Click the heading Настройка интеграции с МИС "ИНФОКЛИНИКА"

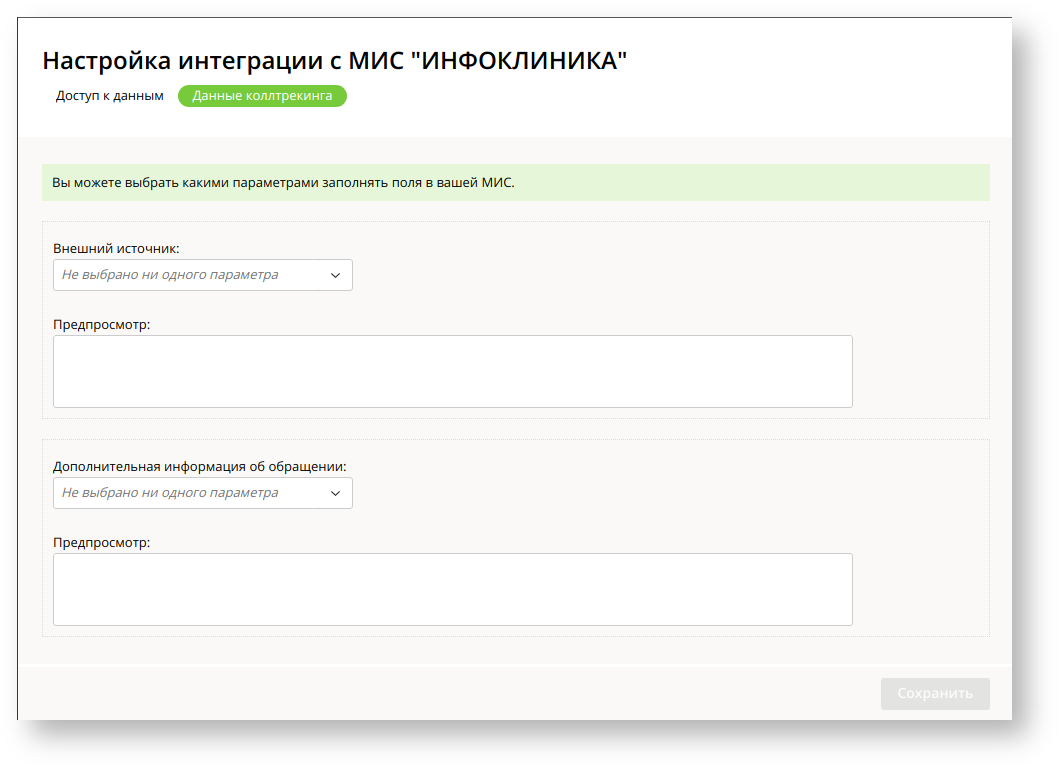point(335,61)
